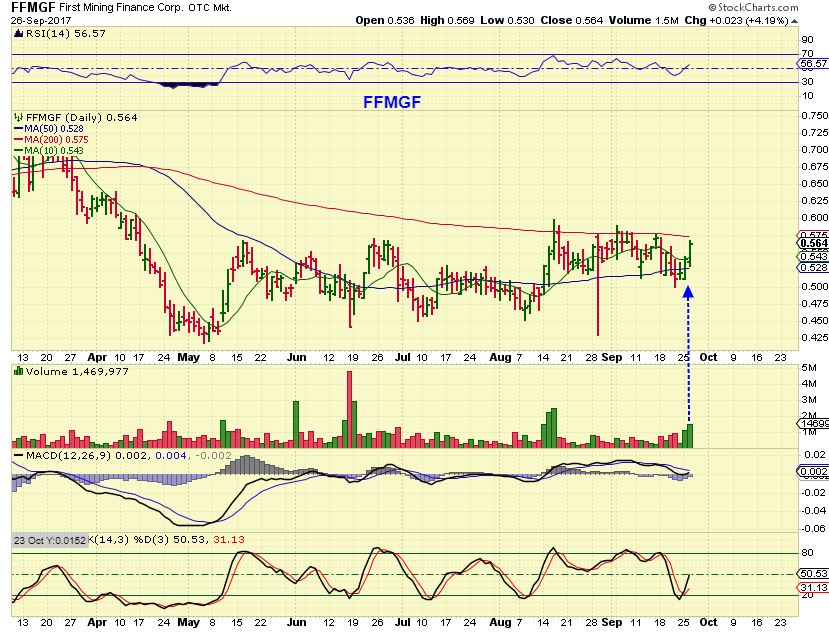Click the 56.57 RSI value tag on right
Viewport: 829px width, 632px height.
click(813, 63)
